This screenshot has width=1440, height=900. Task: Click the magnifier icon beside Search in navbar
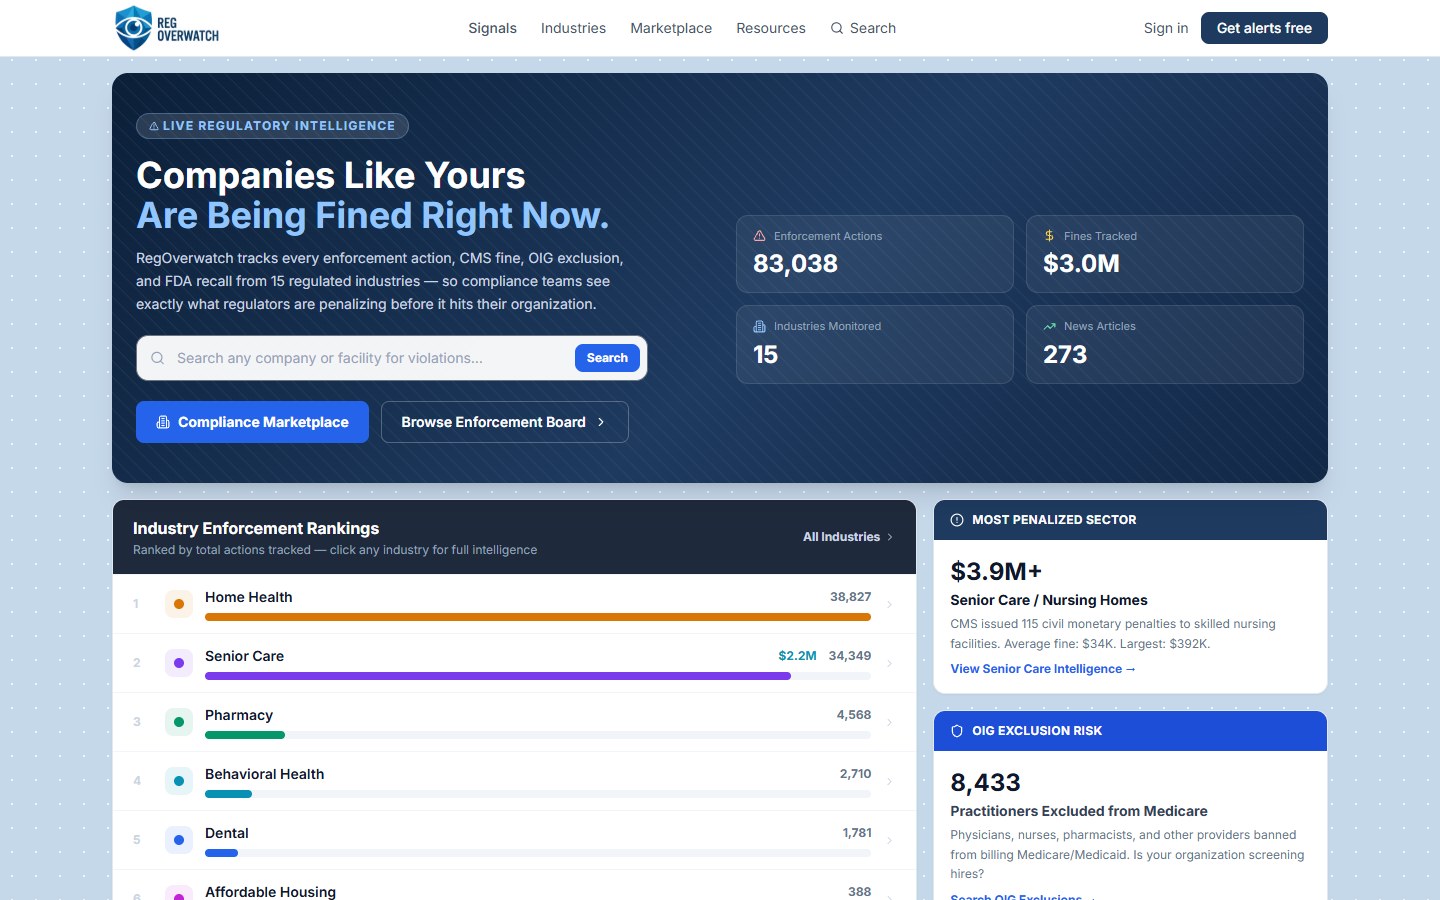(x=837, y=28)
